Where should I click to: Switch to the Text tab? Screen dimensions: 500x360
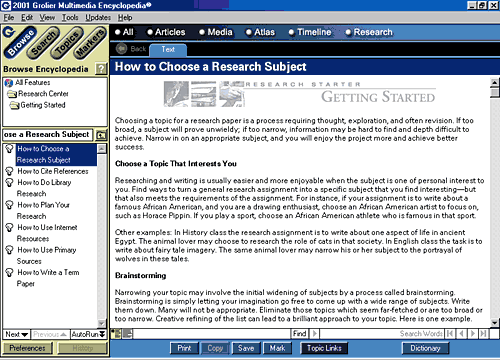click(x=168, y=50)
